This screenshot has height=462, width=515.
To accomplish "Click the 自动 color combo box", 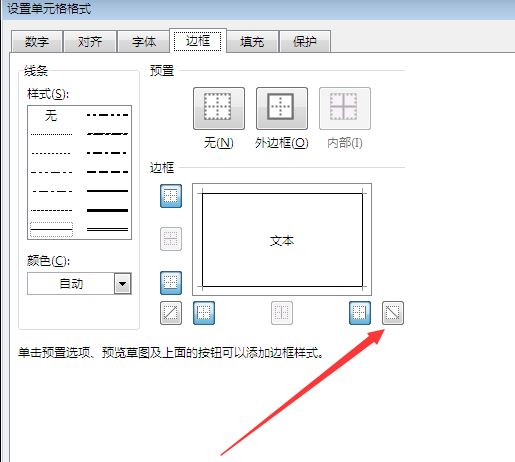I will pos(79,284).
